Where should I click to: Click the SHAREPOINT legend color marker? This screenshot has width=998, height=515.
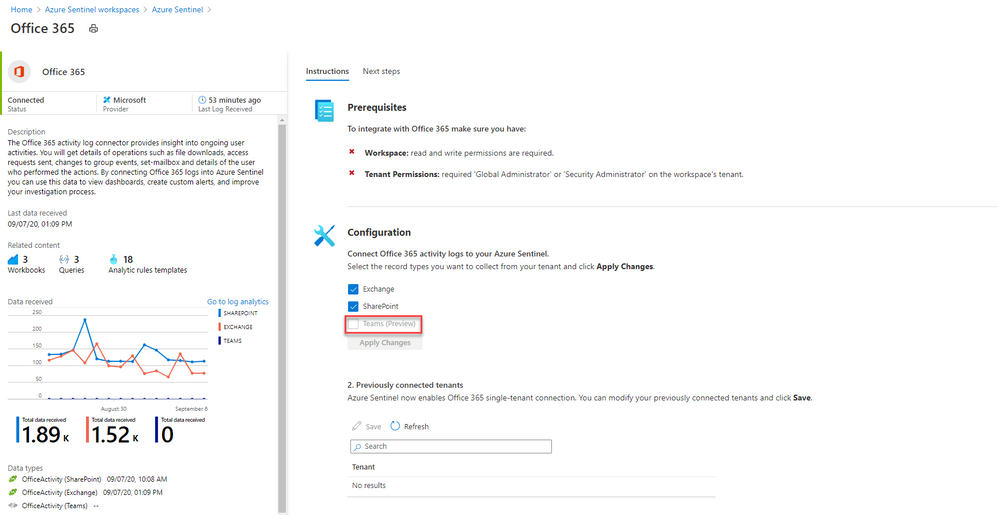click(219, 313)
